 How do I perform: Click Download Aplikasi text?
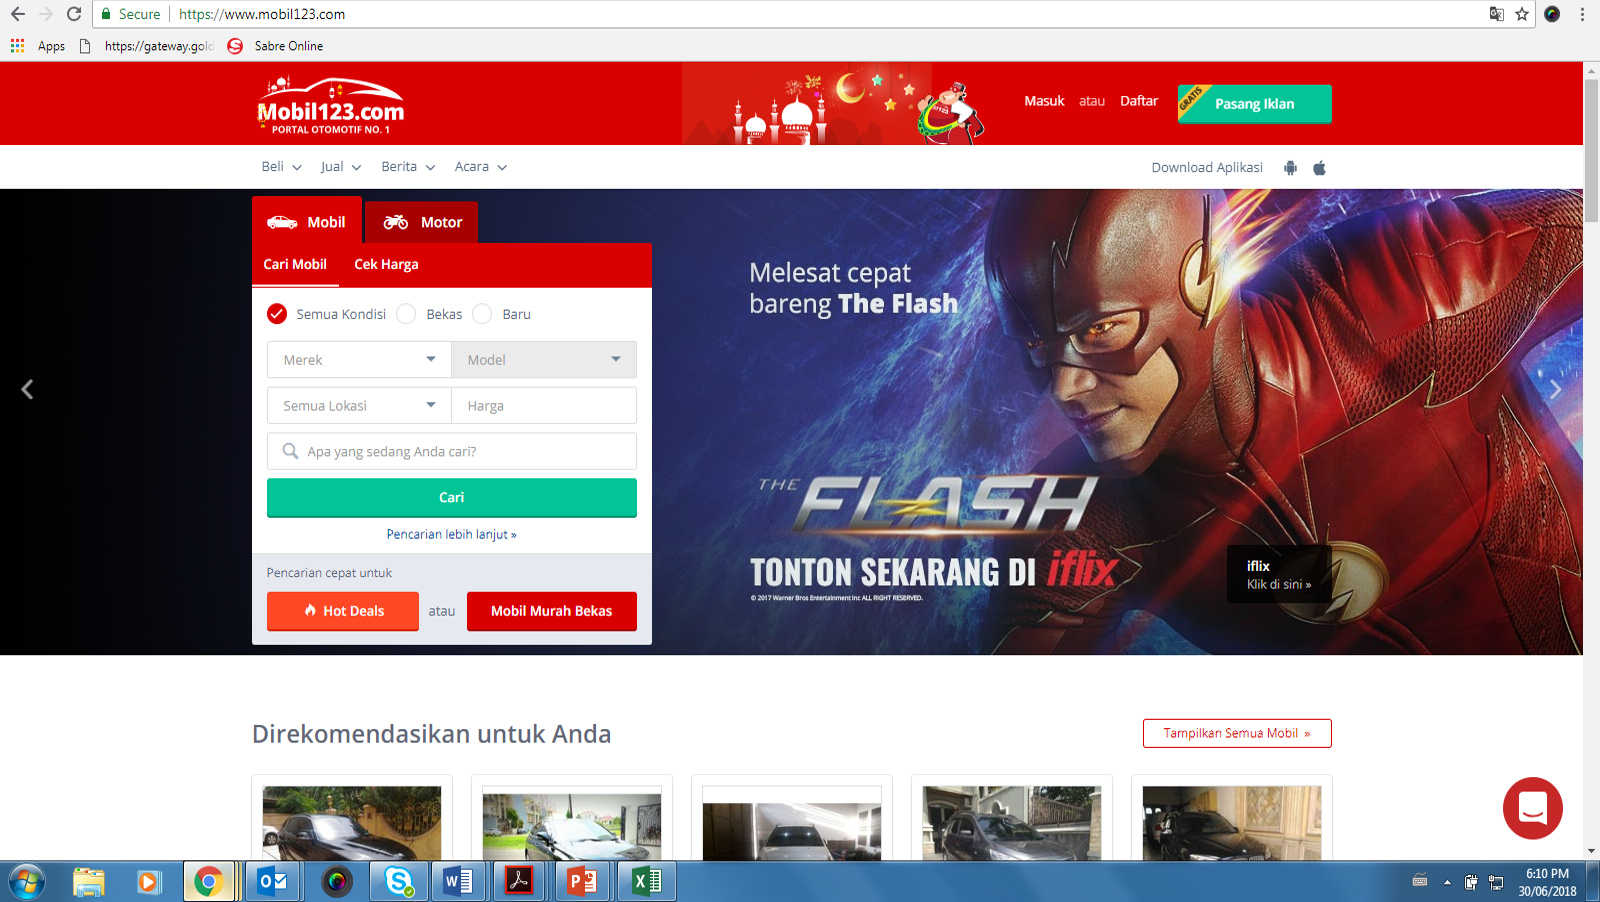[x=1207, y=168]
